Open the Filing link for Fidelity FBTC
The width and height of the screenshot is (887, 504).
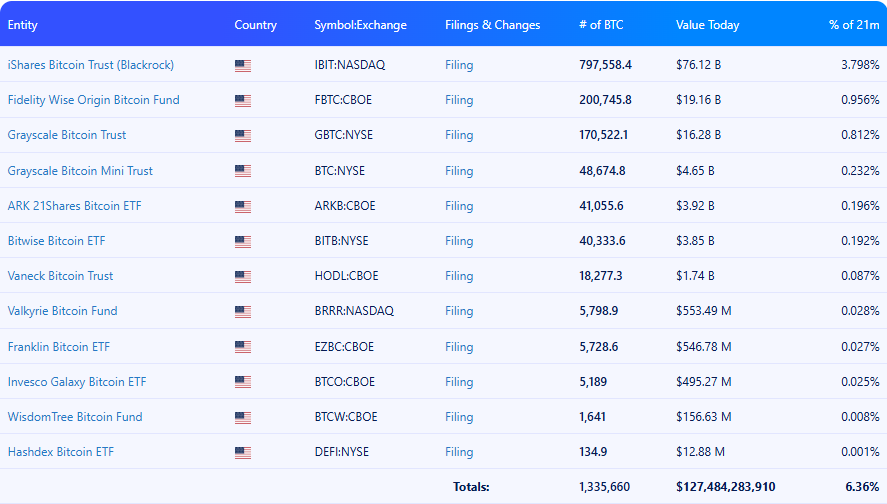point(459,100)
